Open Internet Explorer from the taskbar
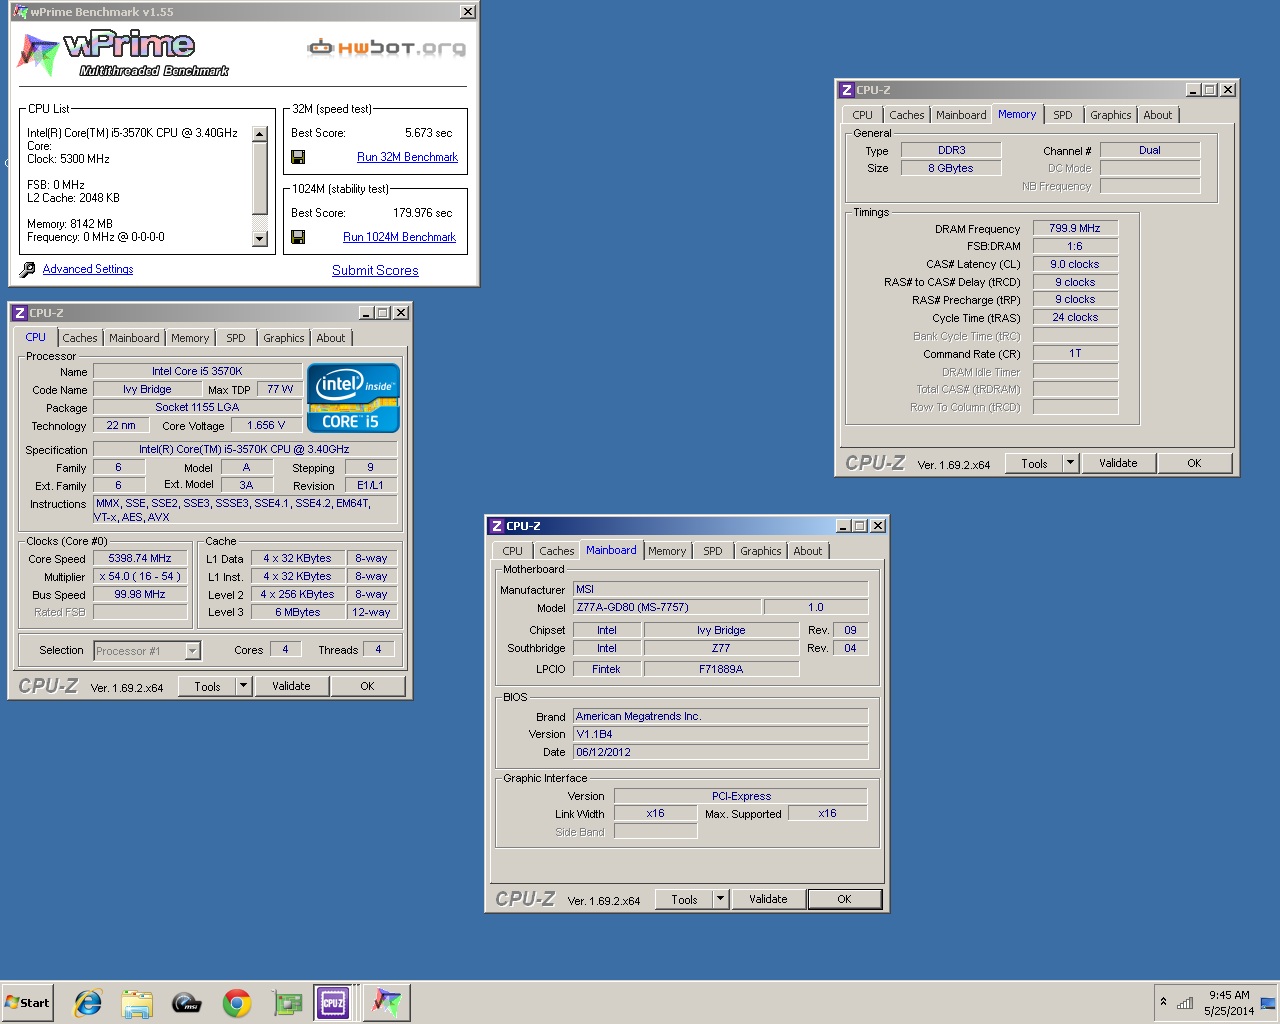The height and width of the screenshot is (1024, 1280). point(88,1003)
